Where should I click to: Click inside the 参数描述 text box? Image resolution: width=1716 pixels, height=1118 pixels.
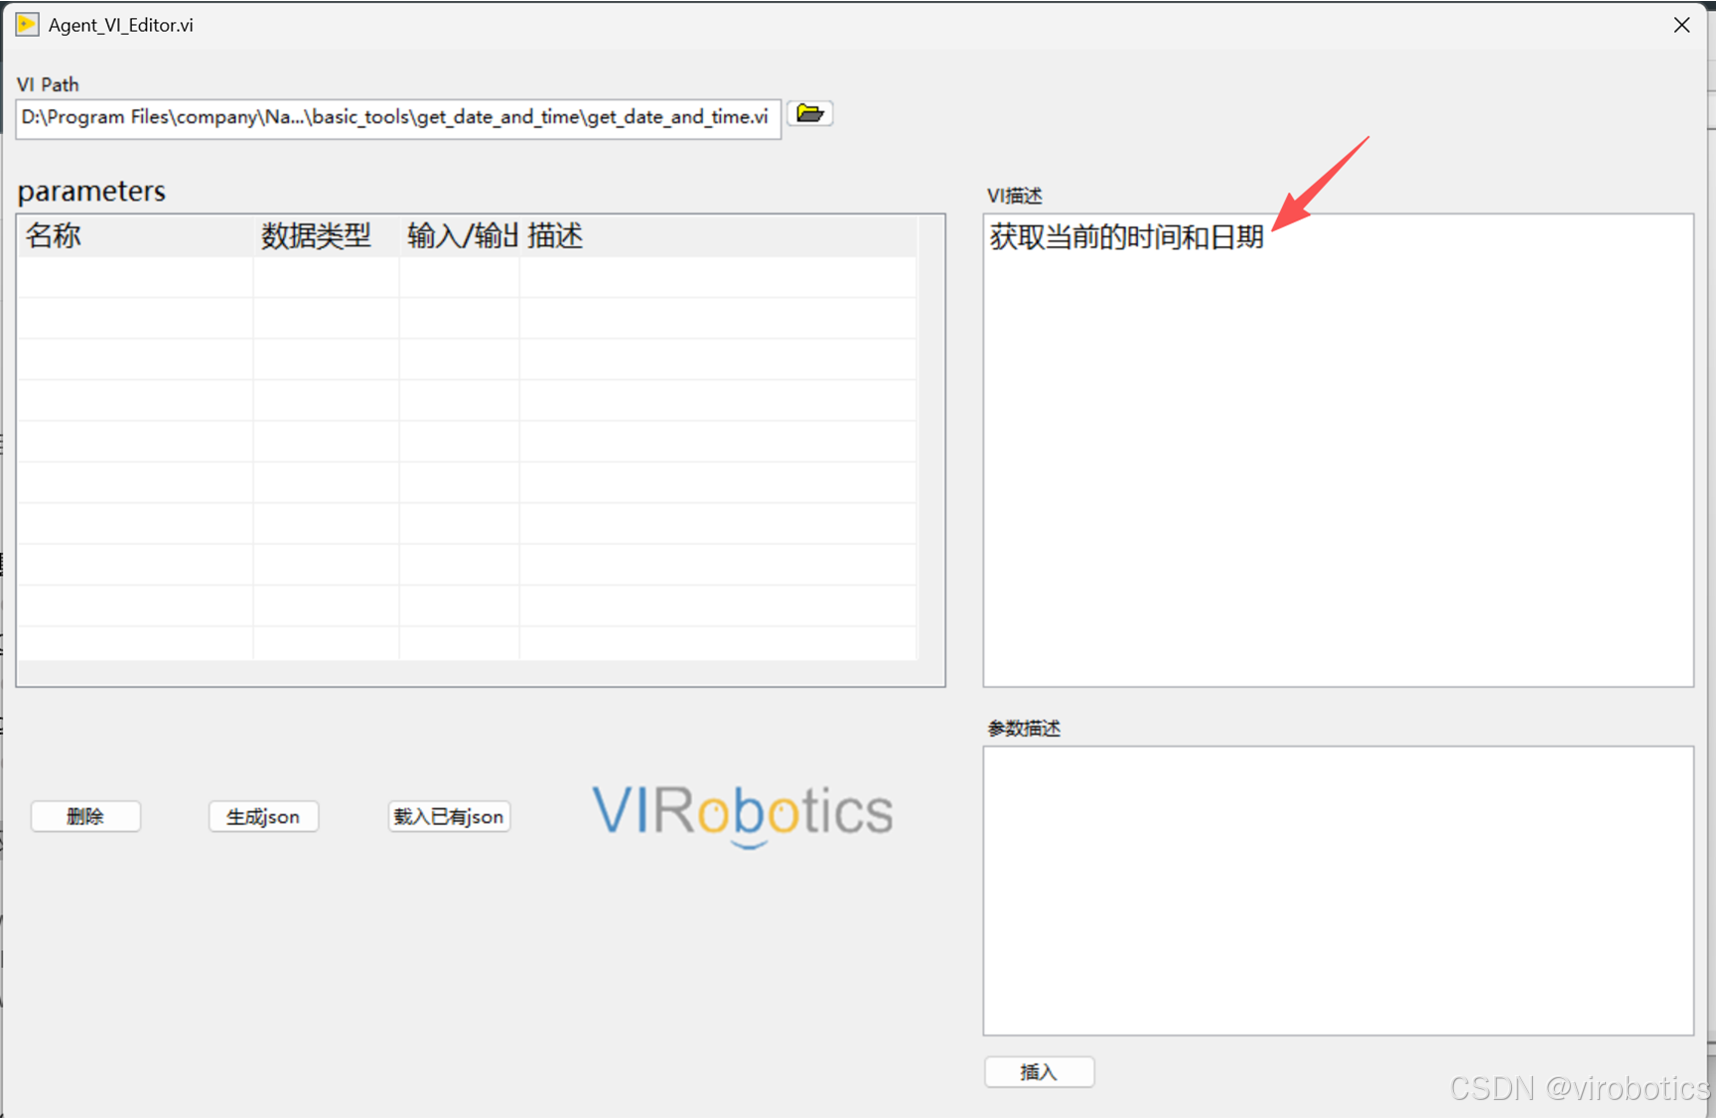click(1338, 890)
